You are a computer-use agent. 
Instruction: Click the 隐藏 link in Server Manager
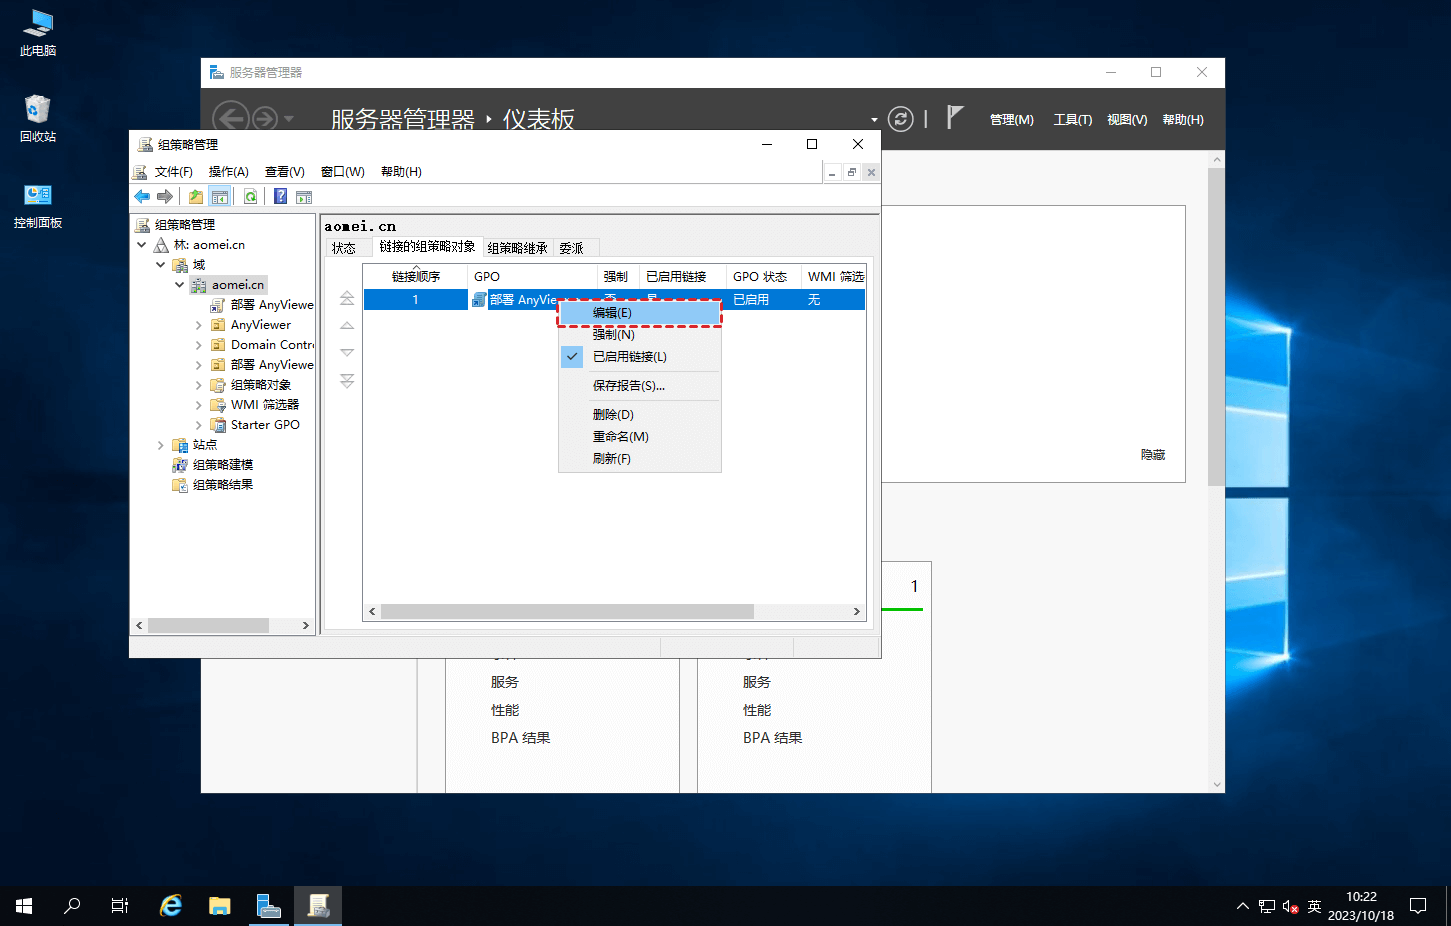tap(1152, 455)
